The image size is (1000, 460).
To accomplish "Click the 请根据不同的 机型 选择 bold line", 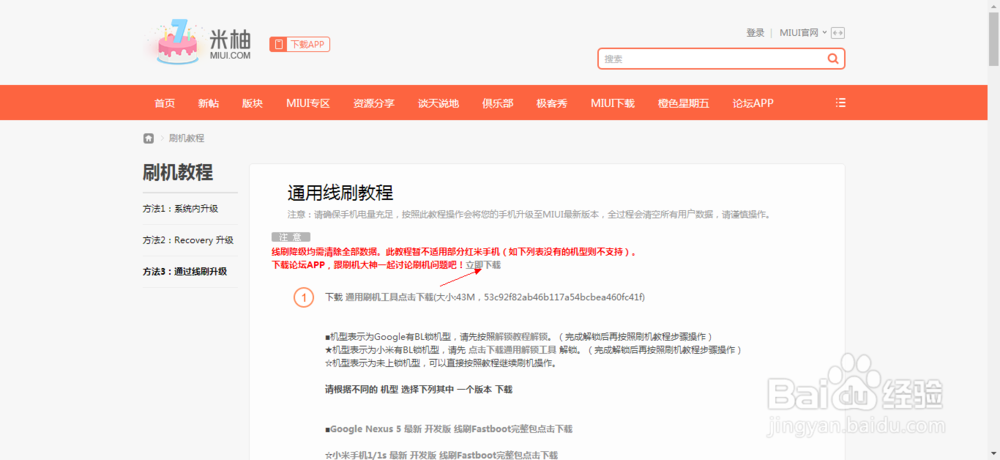I will click(x=419, y=389).
